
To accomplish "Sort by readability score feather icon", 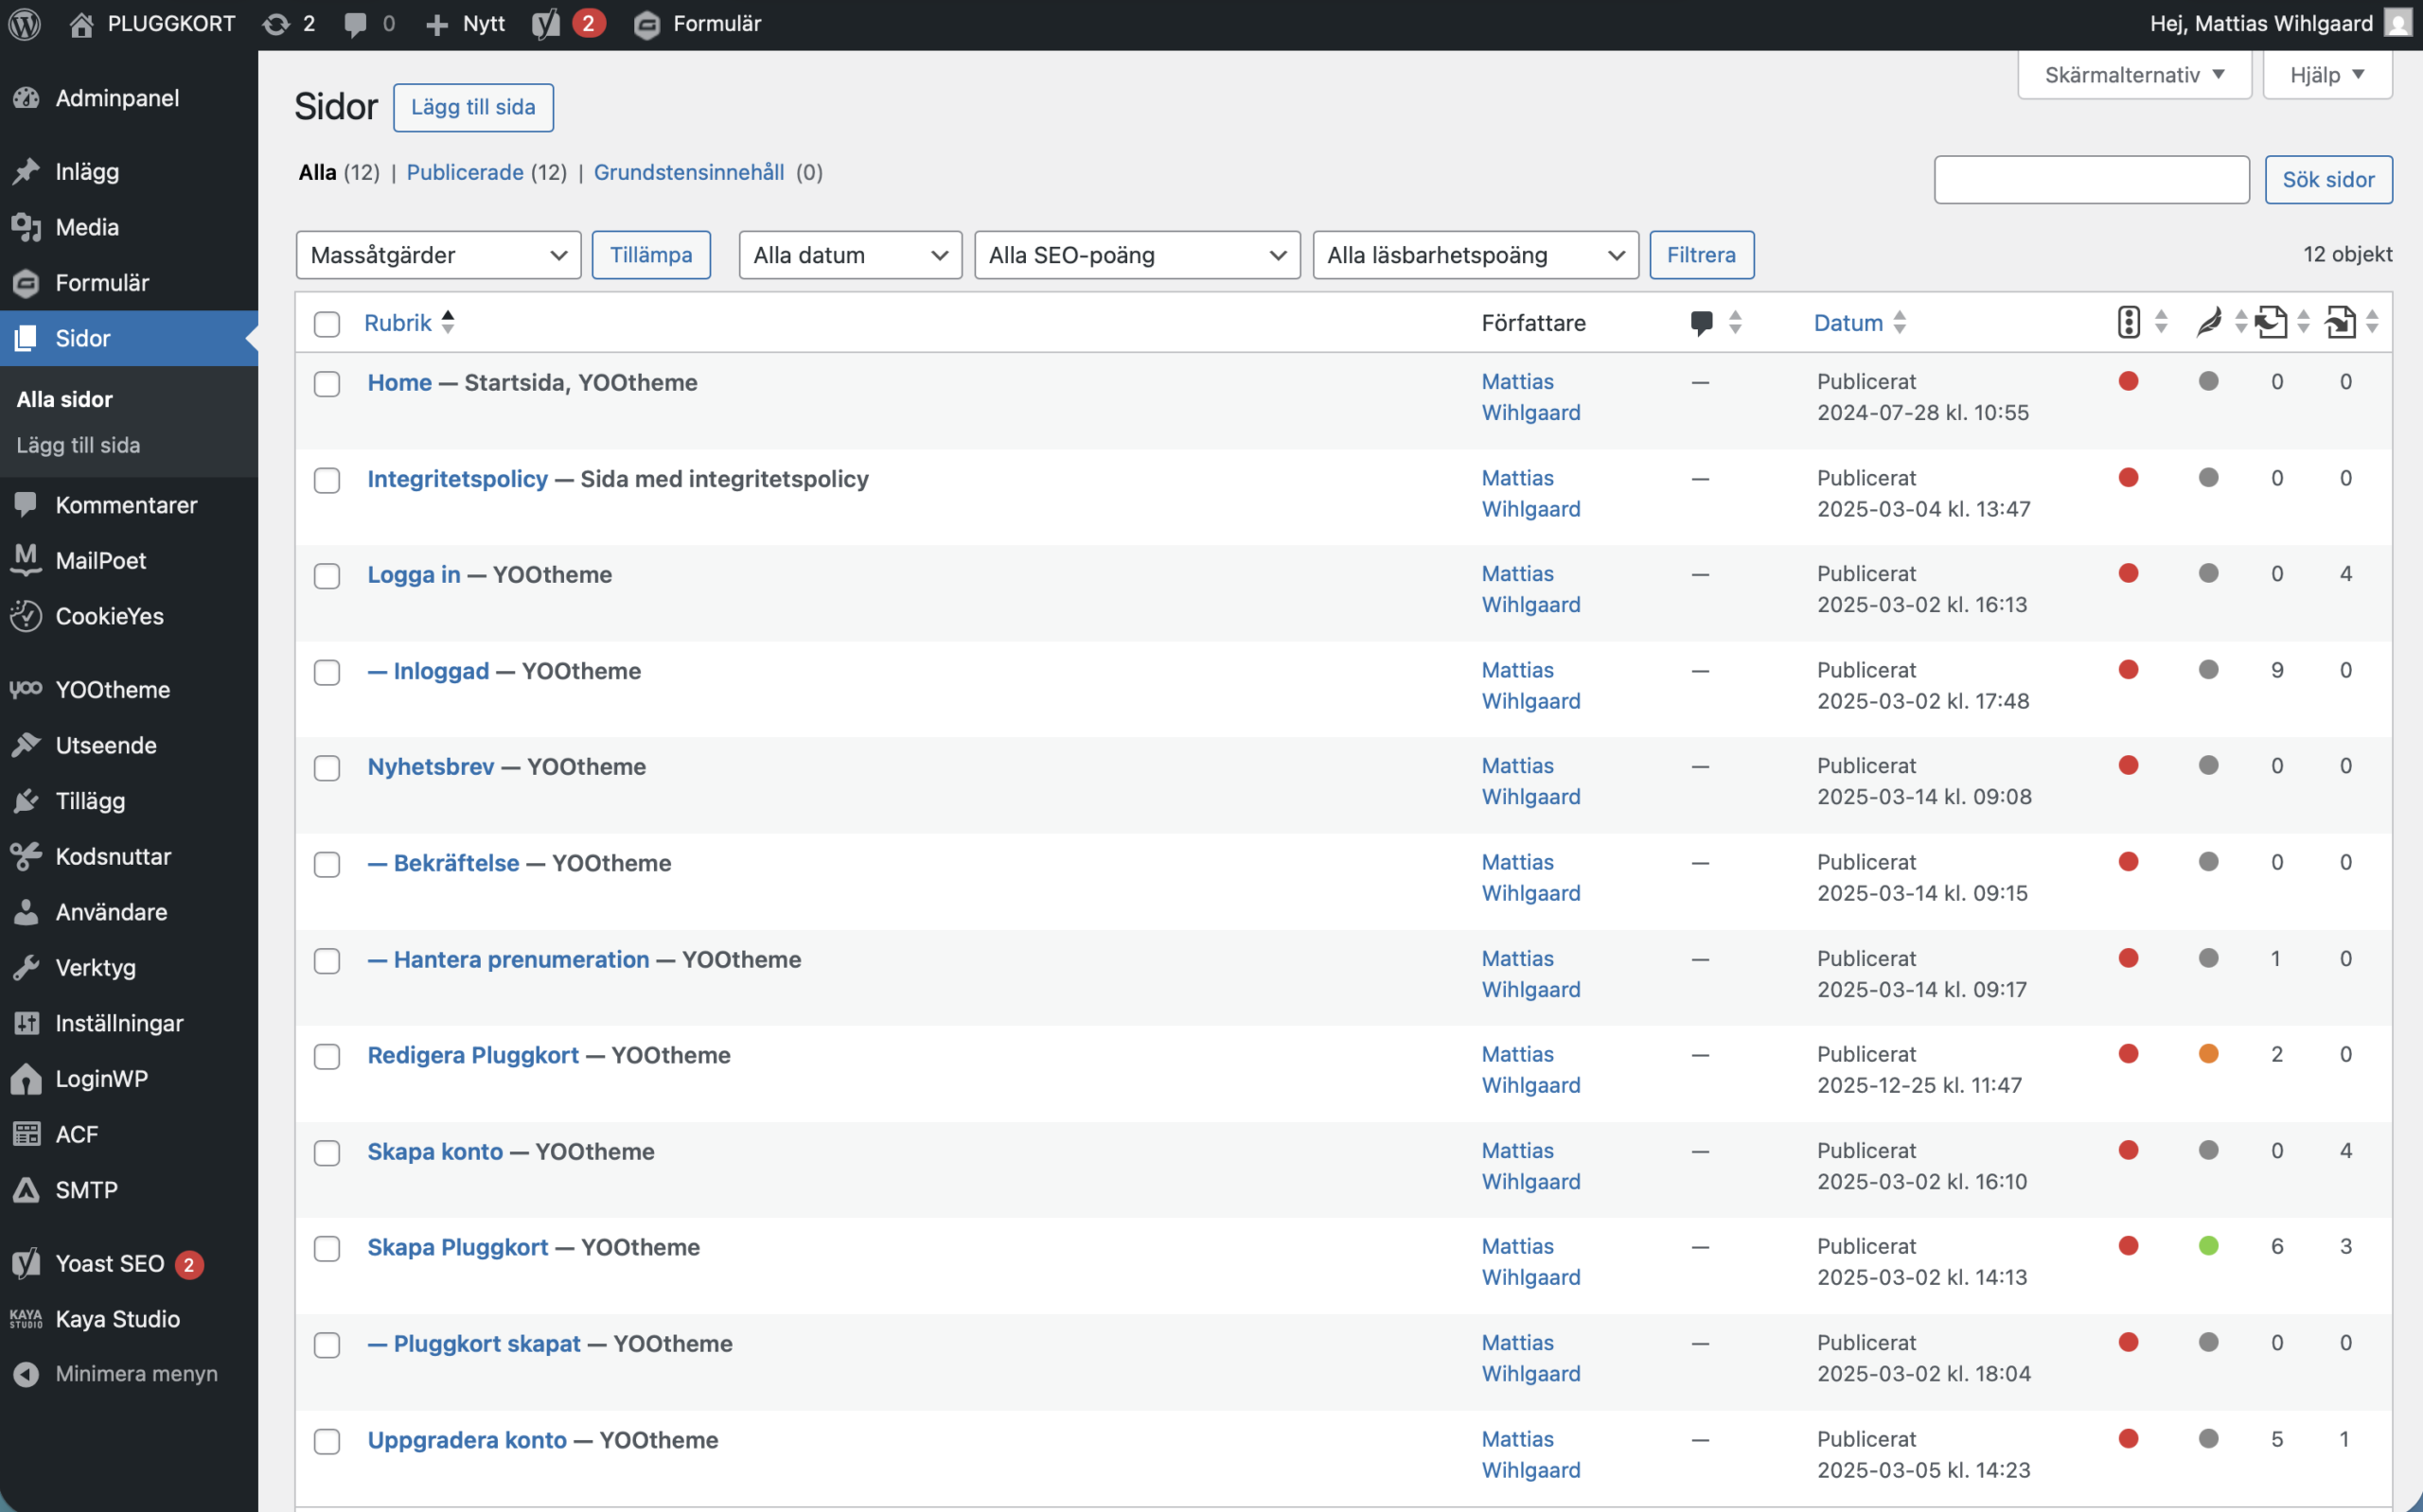I will coord(2208,322).
